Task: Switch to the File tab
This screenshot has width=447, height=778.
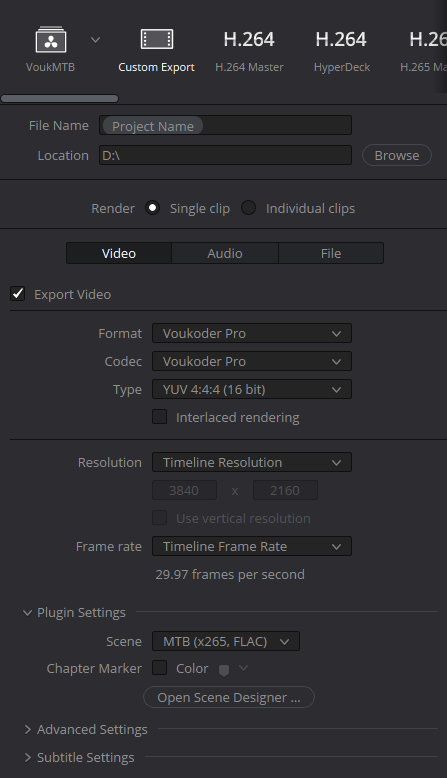Action: [x=331, y=253]
